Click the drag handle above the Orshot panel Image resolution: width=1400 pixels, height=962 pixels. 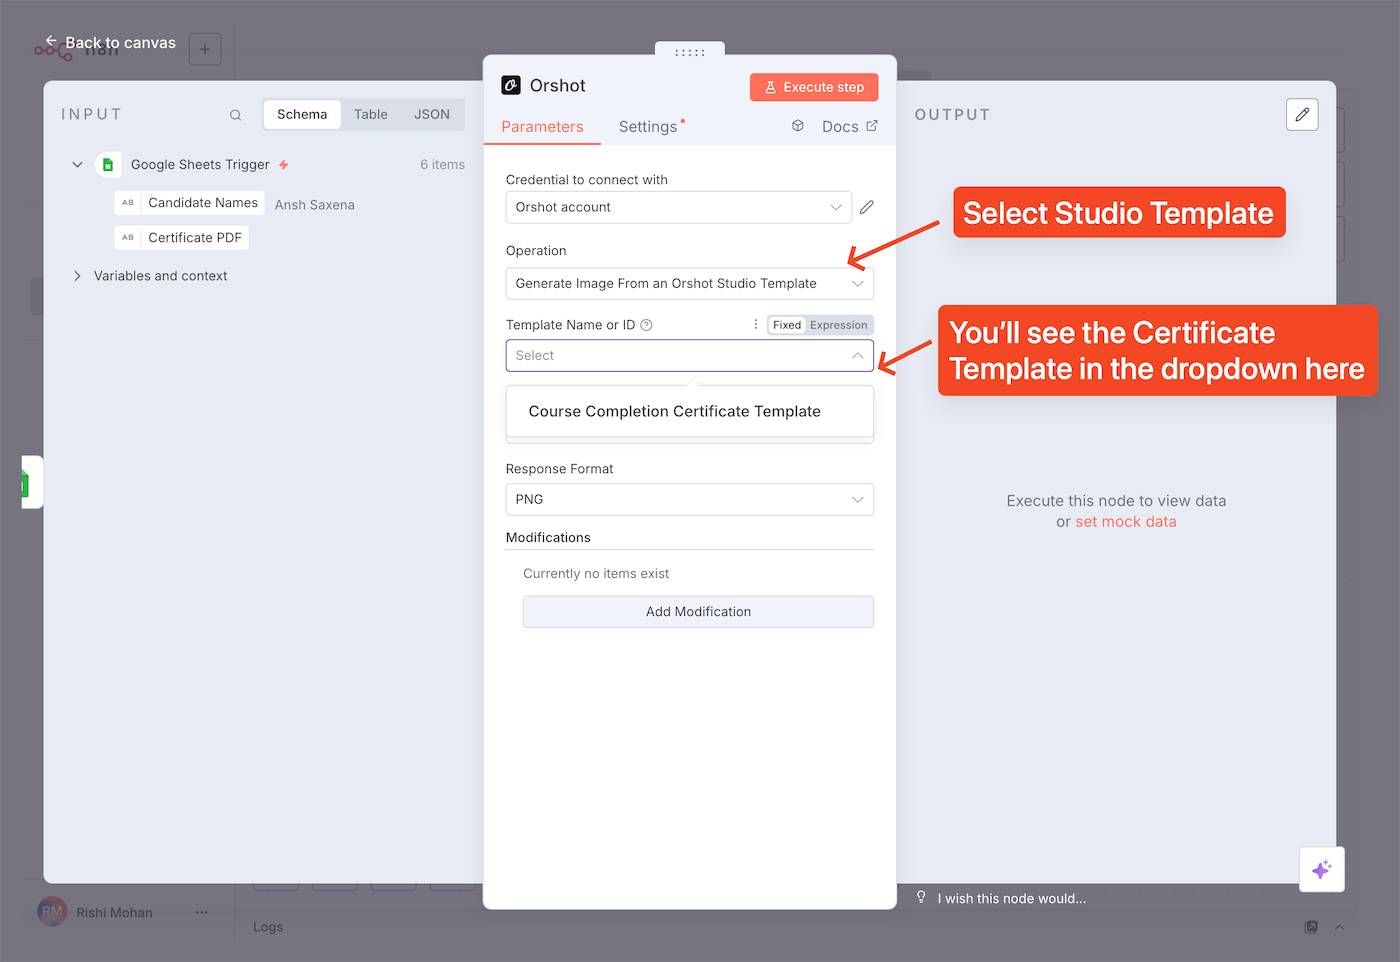[x=690, y=52]
